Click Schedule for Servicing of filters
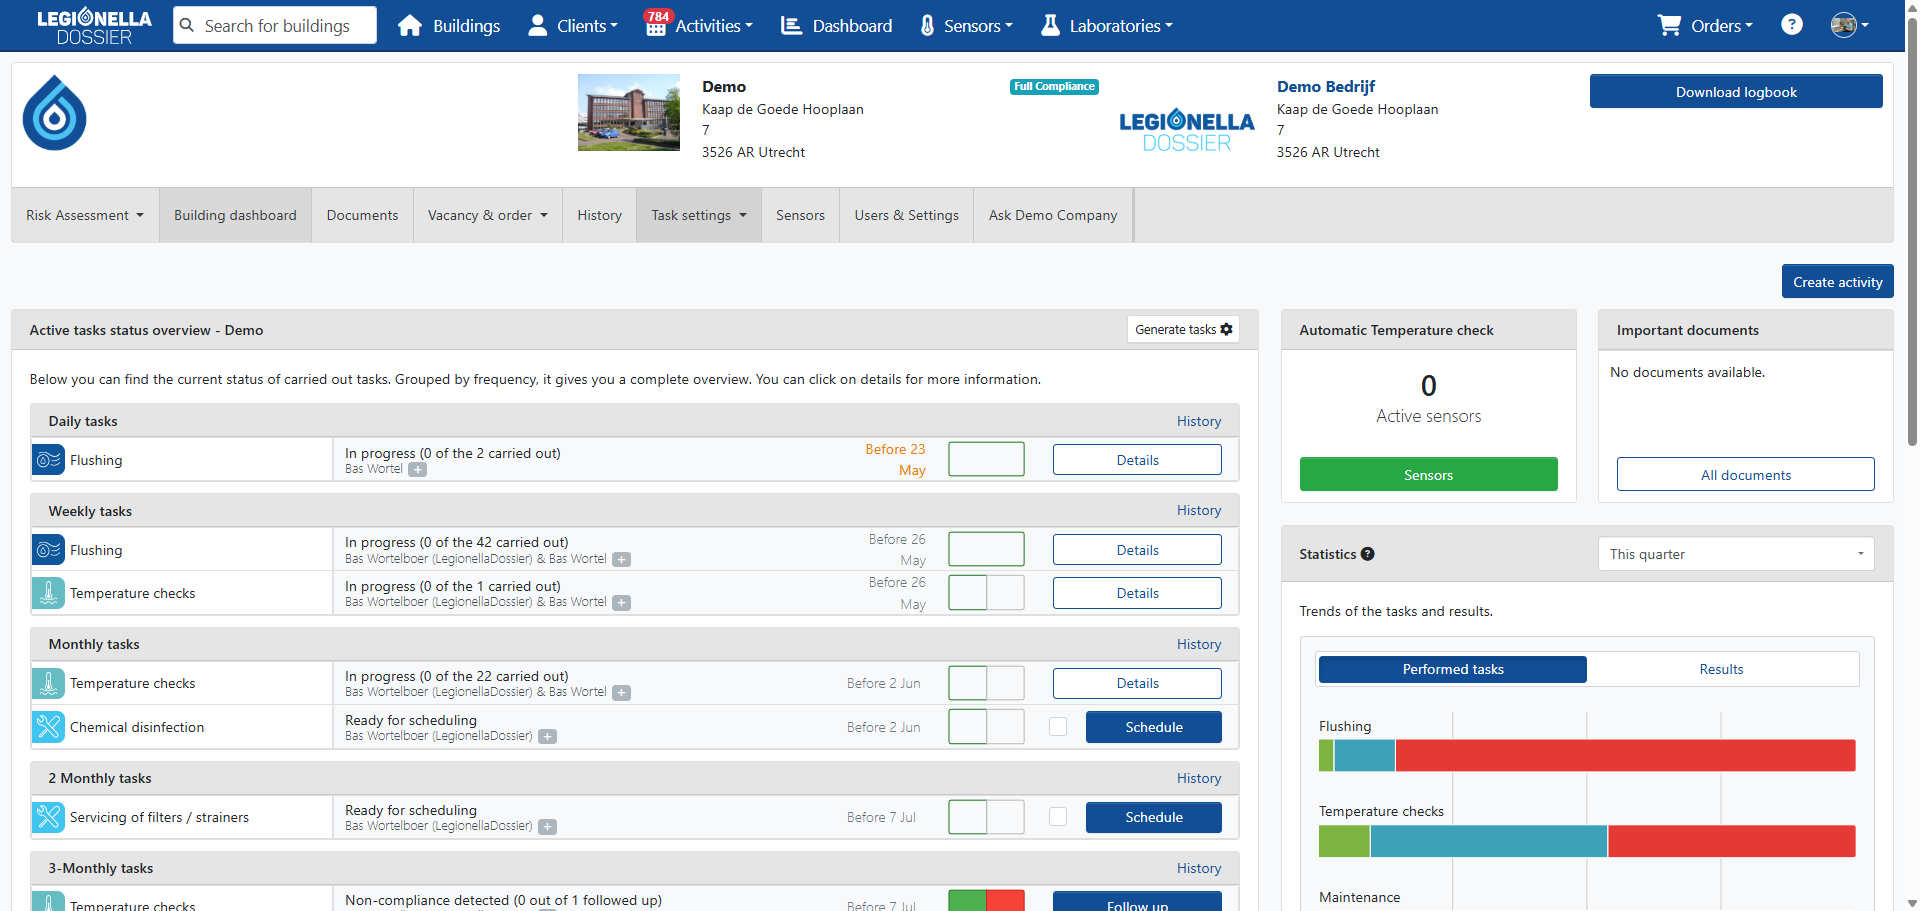This screenshot has width=1920, height=911. click(1153, 817)
